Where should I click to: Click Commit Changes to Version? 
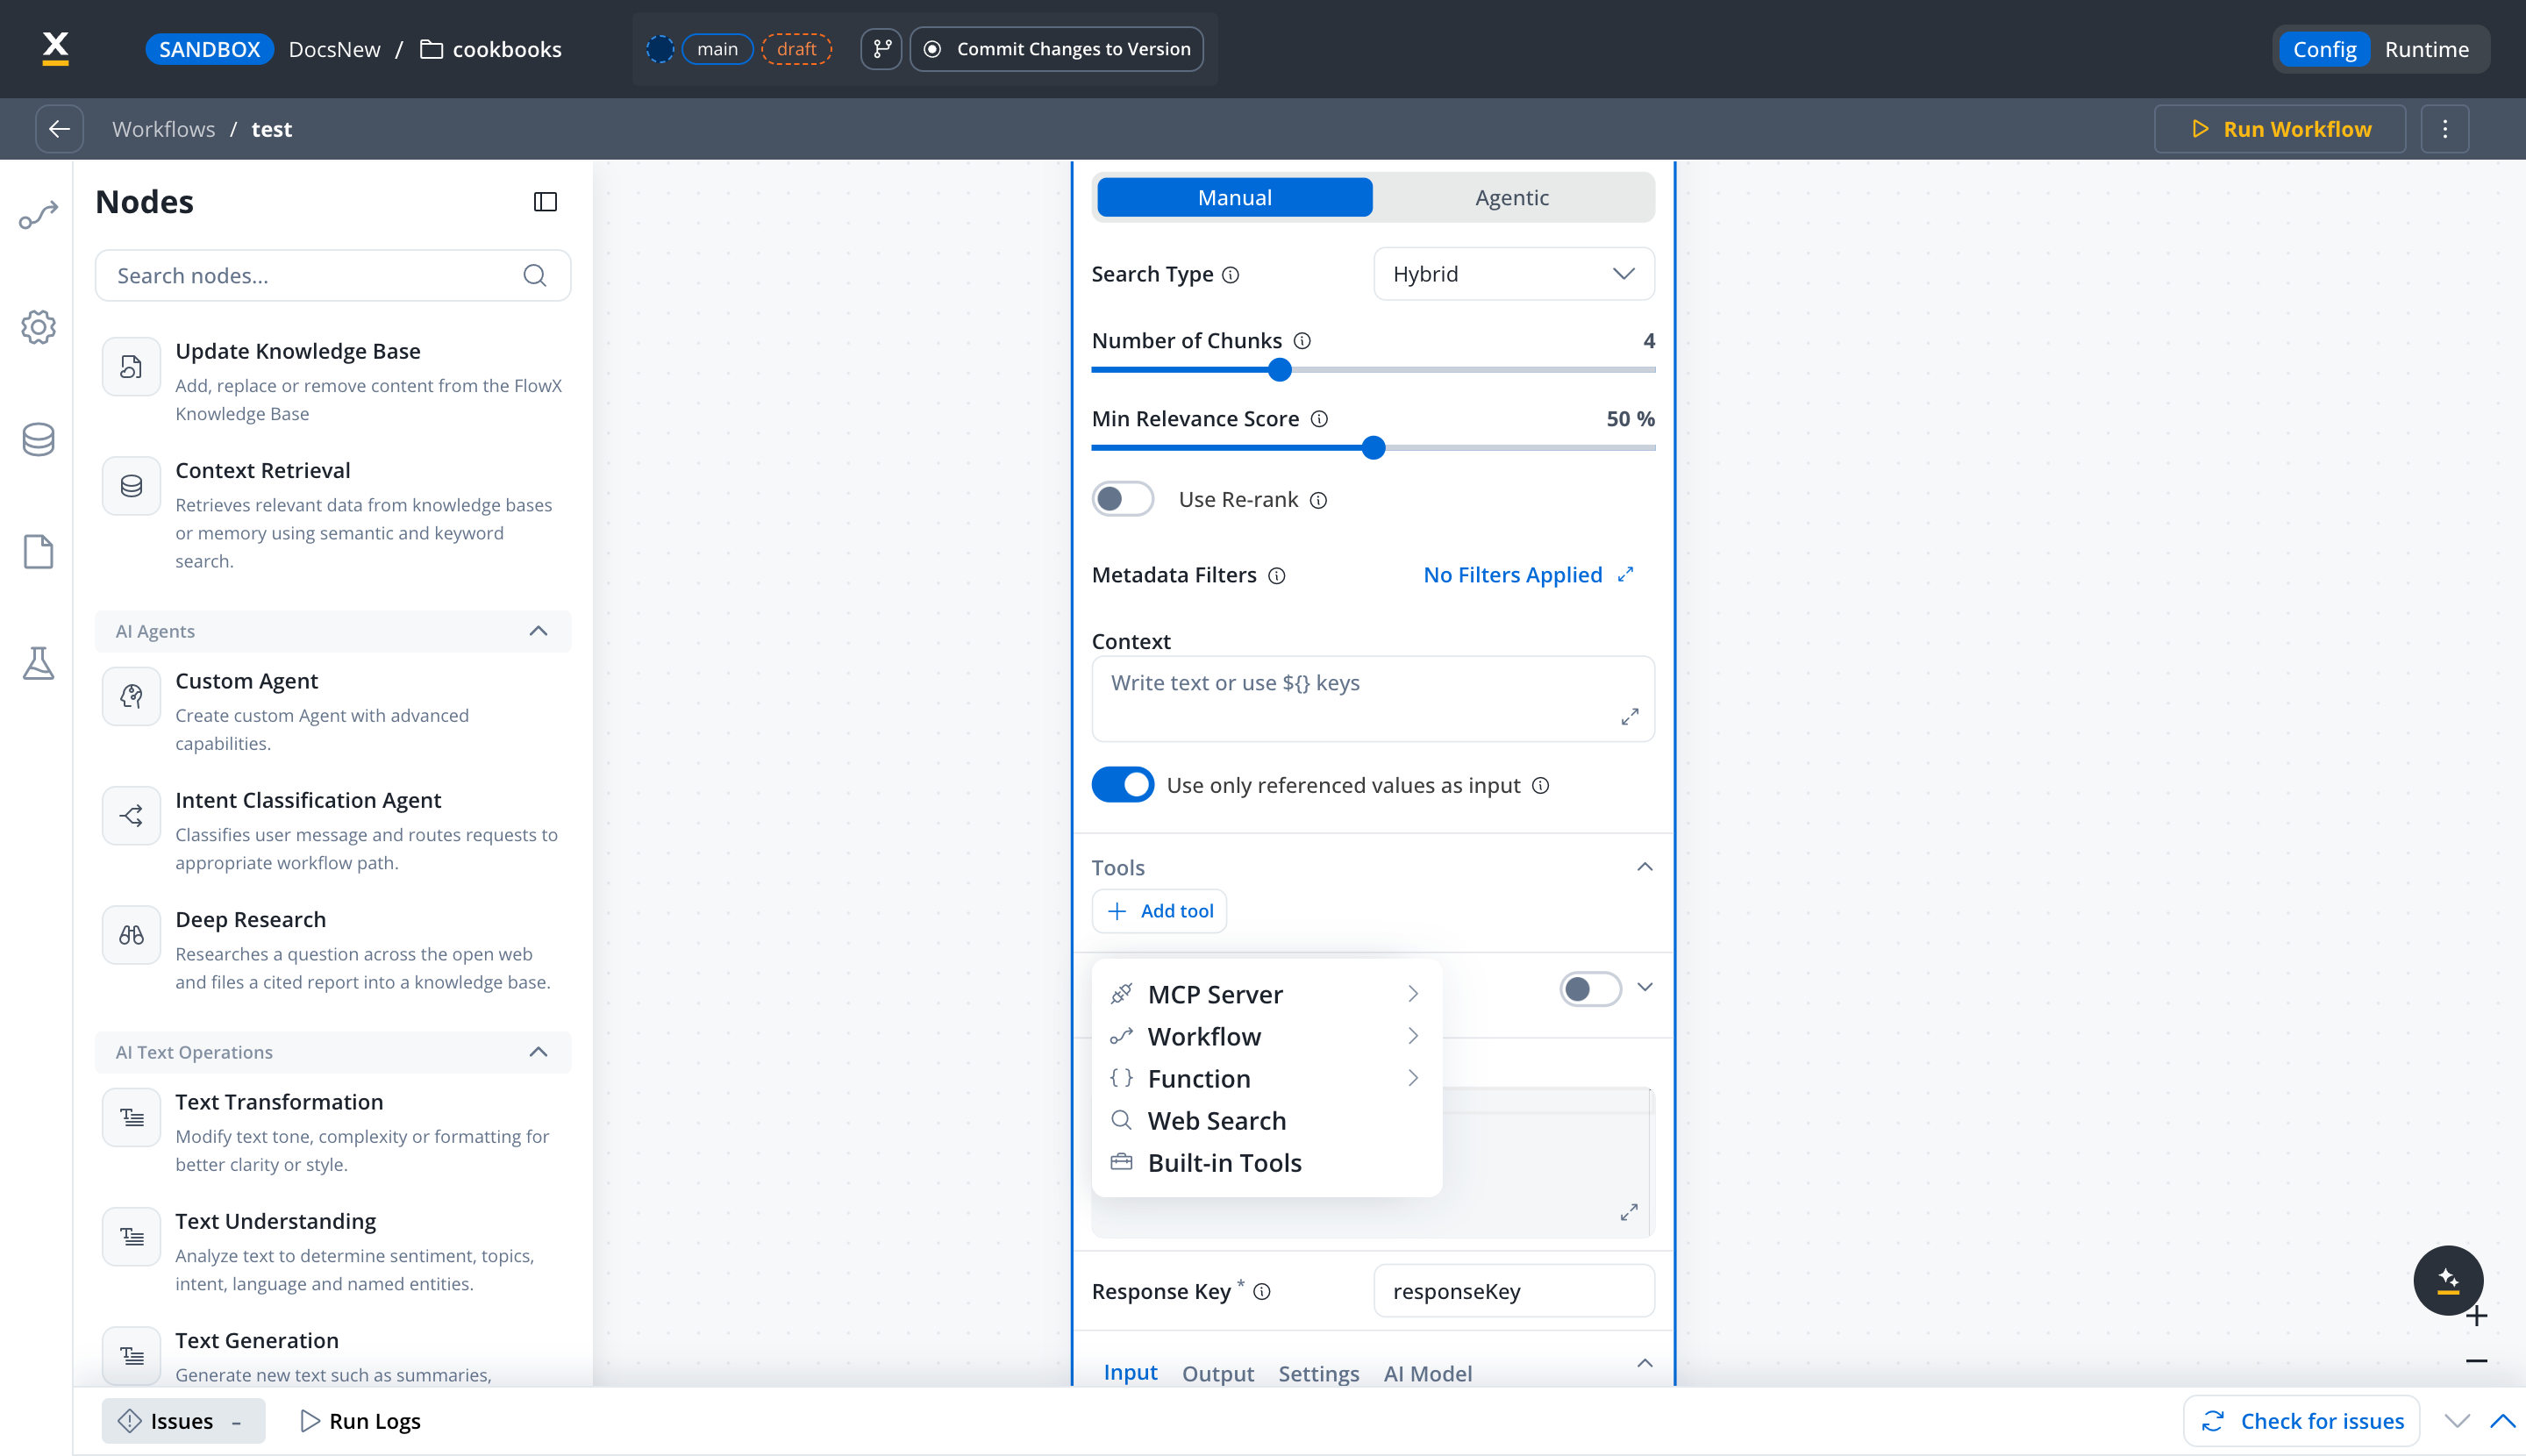click(x=1057, y=49)
